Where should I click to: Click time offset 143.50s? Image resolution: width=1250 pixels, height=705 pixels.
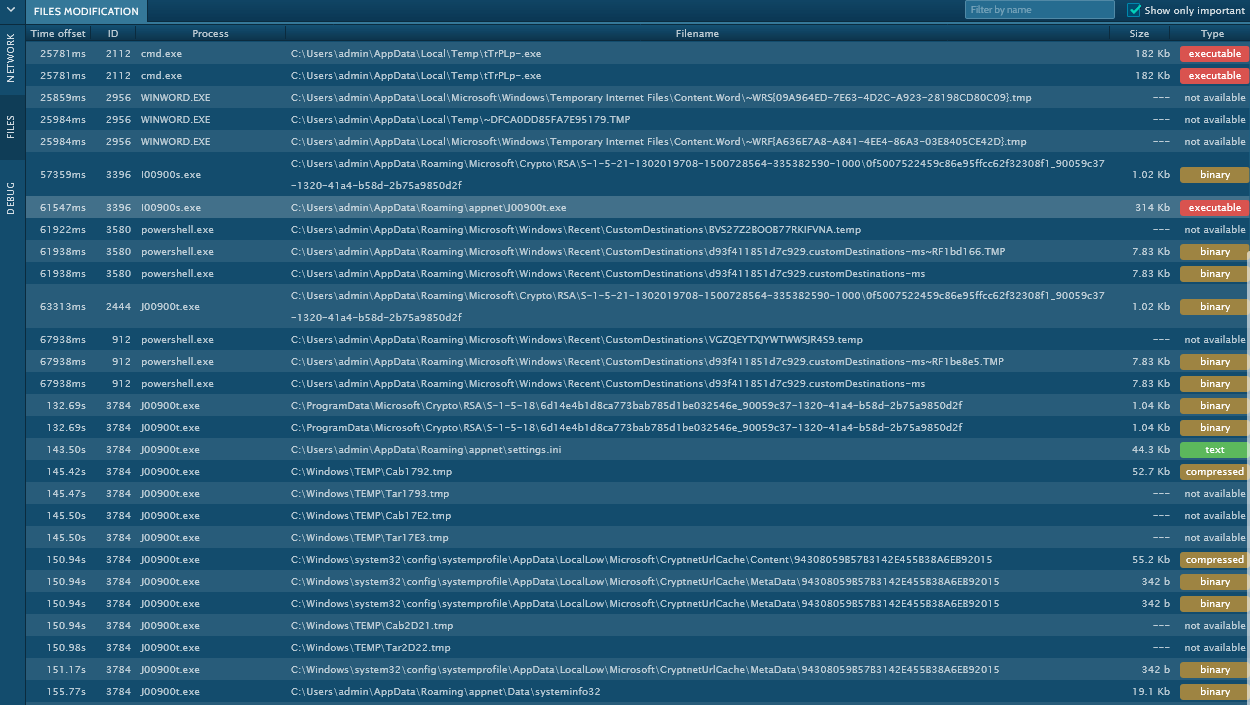[66, 450]
